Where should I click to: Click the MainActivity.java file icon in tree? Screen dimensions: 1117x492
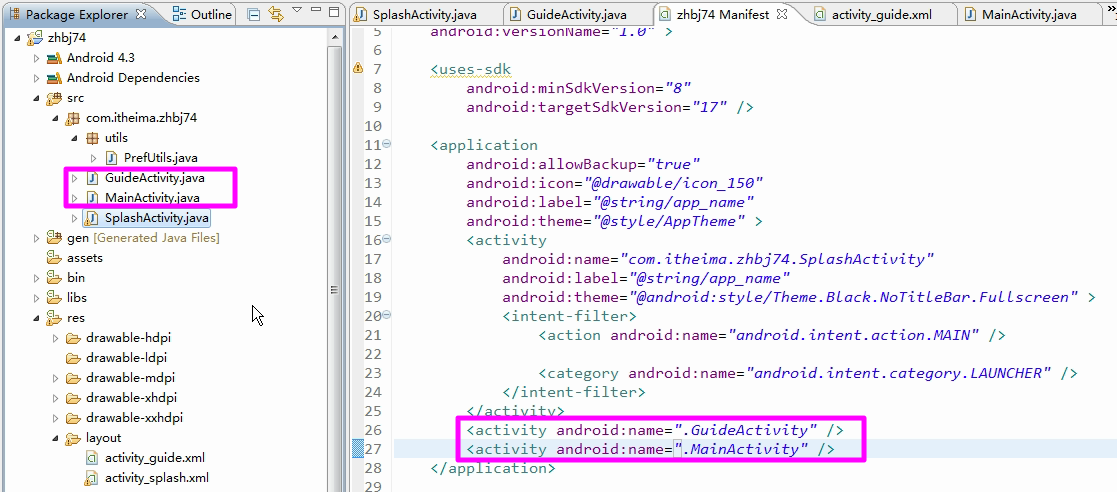click(x=92, y=197)
